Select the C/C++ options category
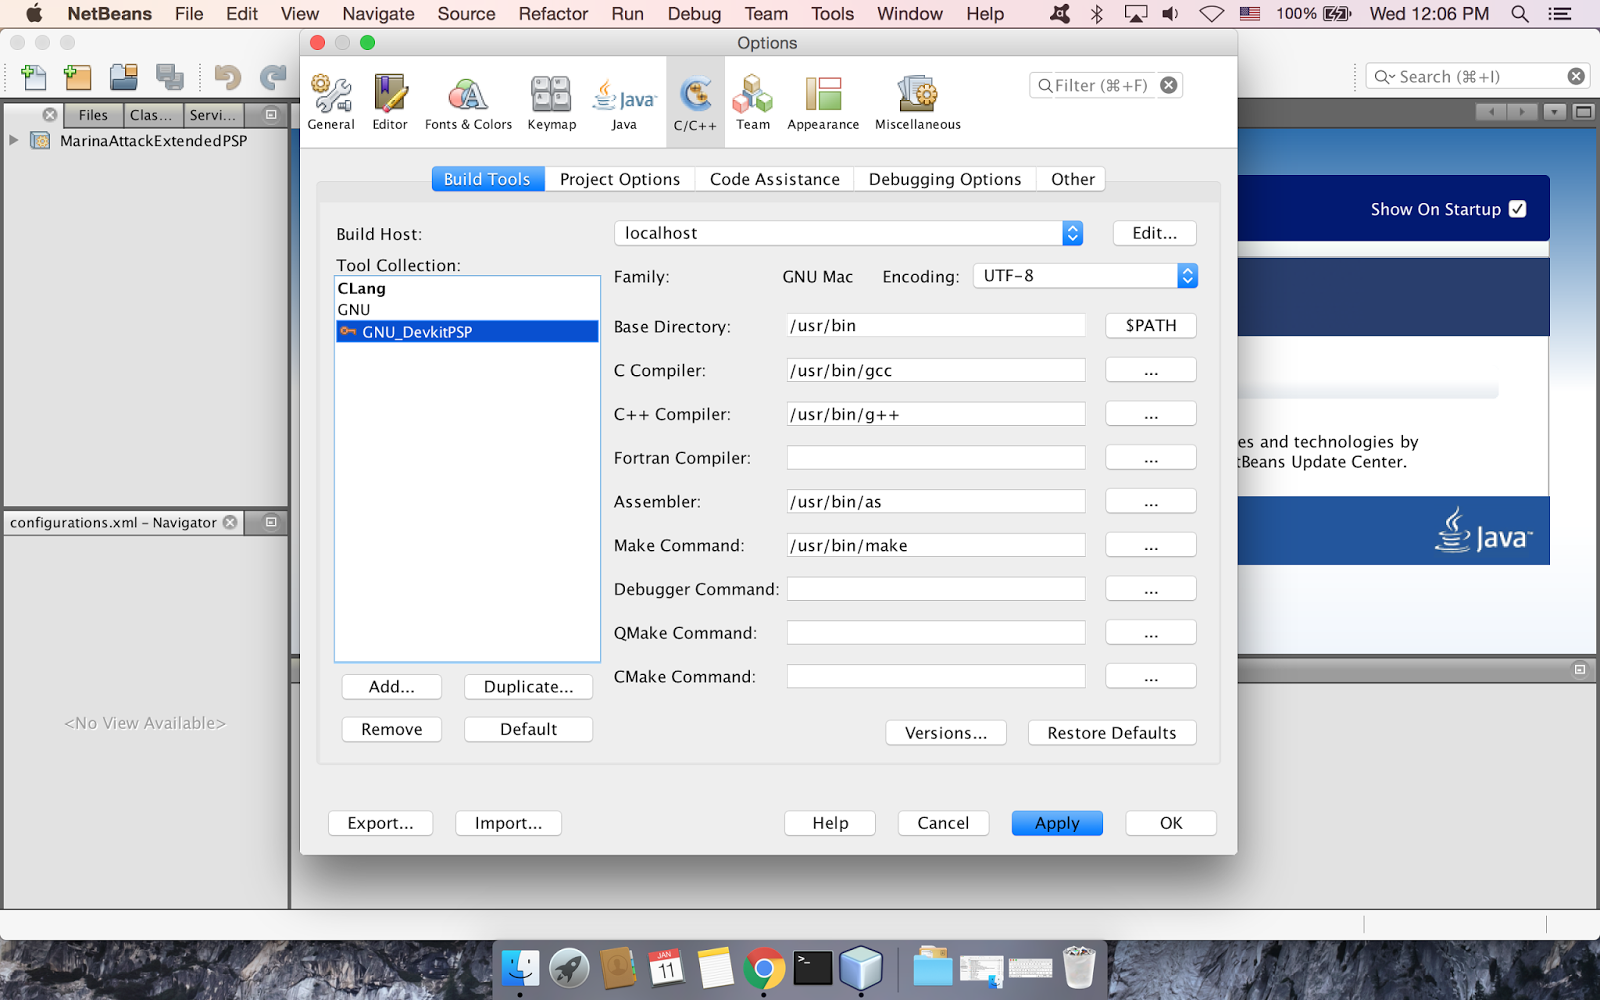 pyautogui.click(x=695, y=102)
